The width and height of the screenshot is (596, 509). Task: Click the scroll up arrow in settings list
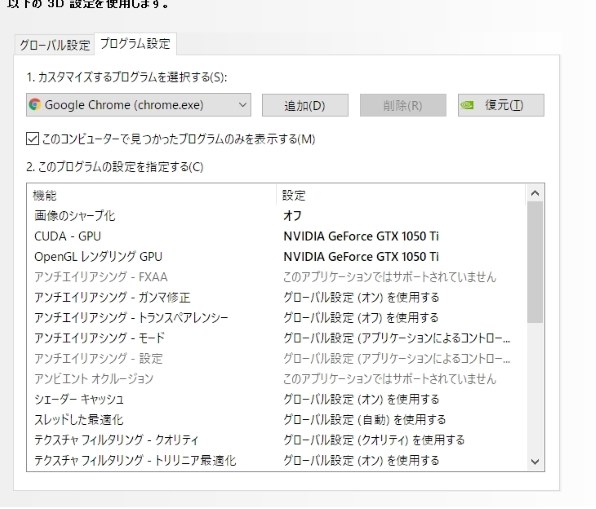[x=535, y=193]
